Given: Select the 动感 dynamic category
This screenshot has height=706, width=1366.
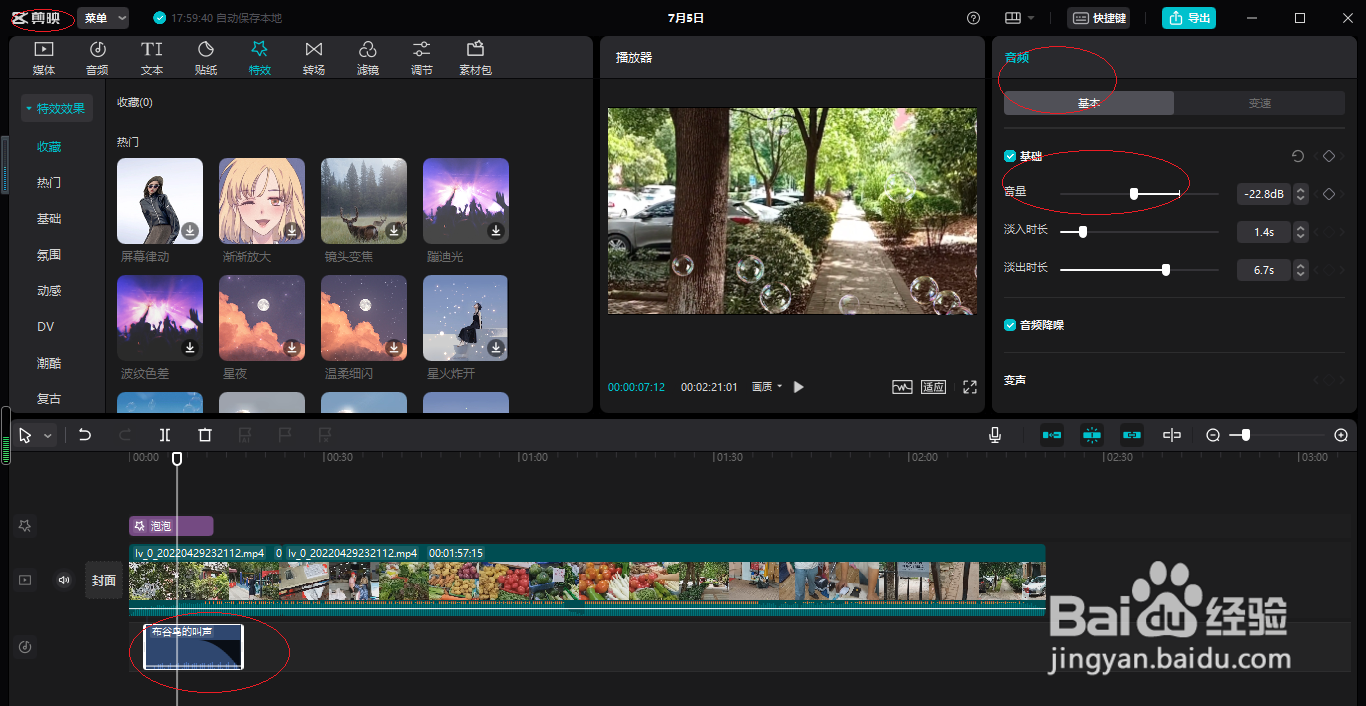Looking at the screenshot, I should pos(49,290).
